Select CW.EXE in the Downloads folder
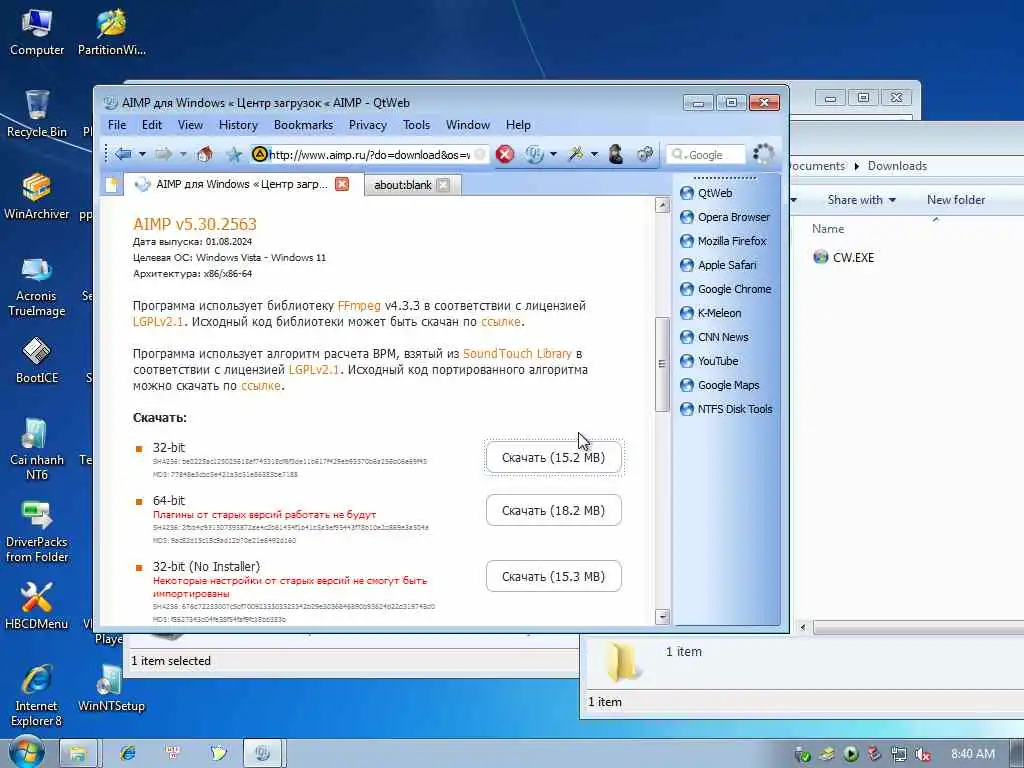1024x768 pixels. click(843, 257)
